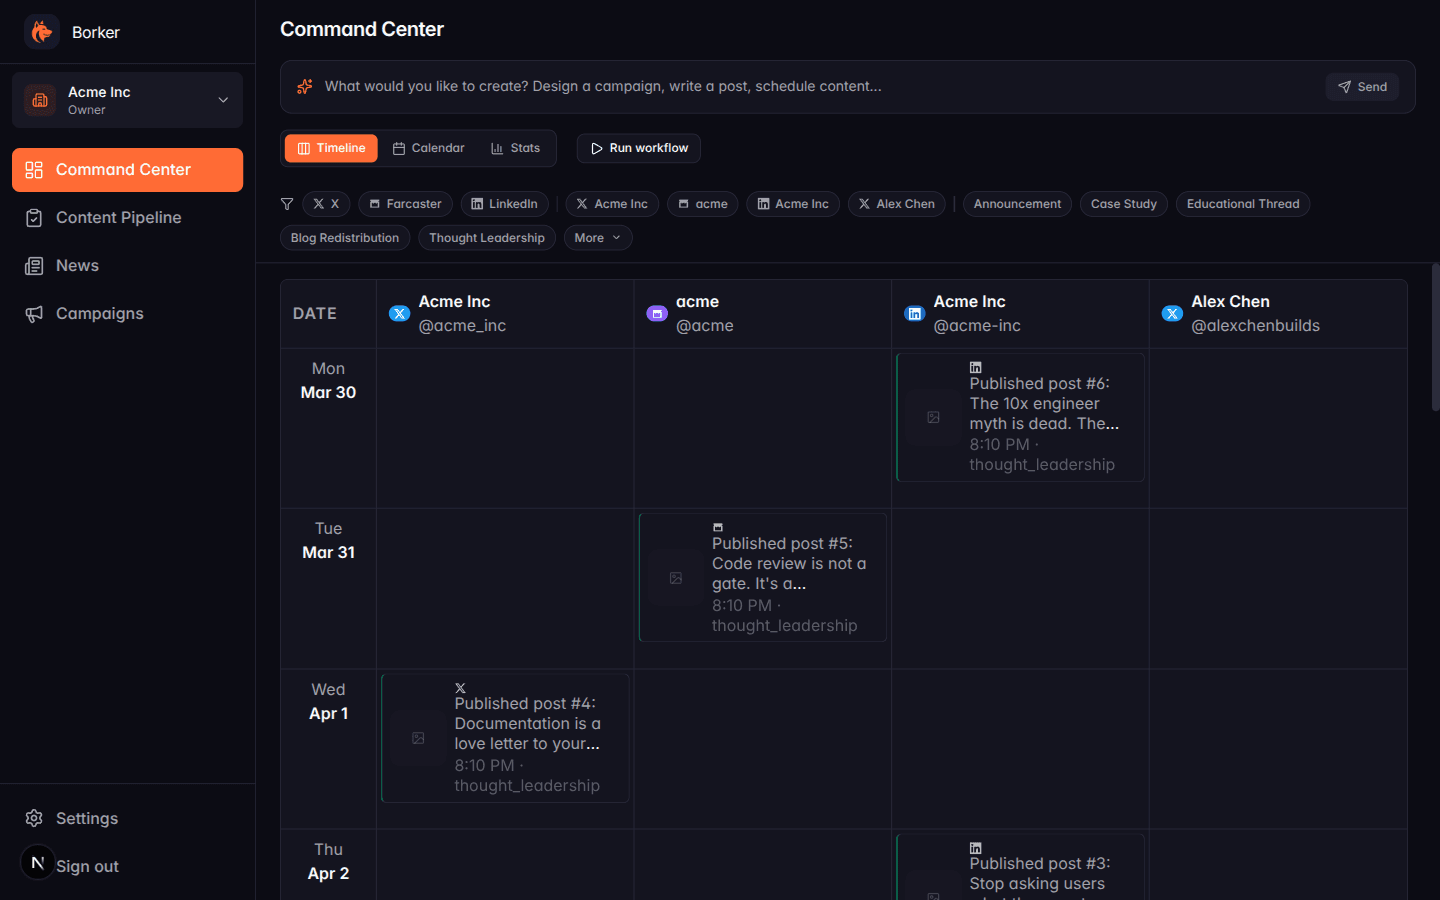The height and width of the screenshot is (900, 1440).
Task: Click Sign out at the bottom left
Action: (x=88, y=866)
